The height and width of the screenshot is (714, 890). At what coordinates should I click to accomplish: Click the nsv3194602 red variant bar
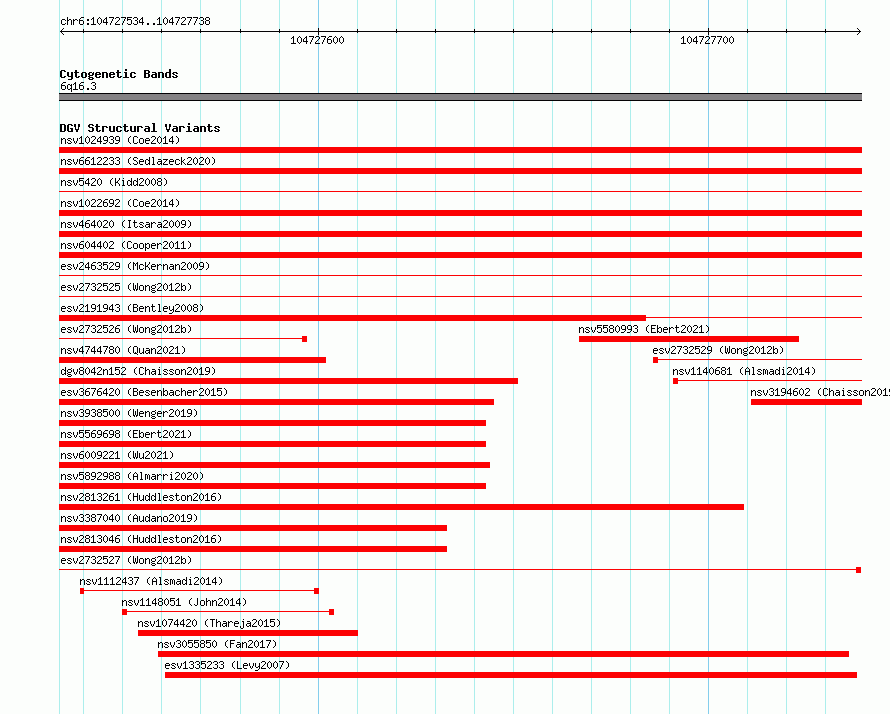point(806,402)
